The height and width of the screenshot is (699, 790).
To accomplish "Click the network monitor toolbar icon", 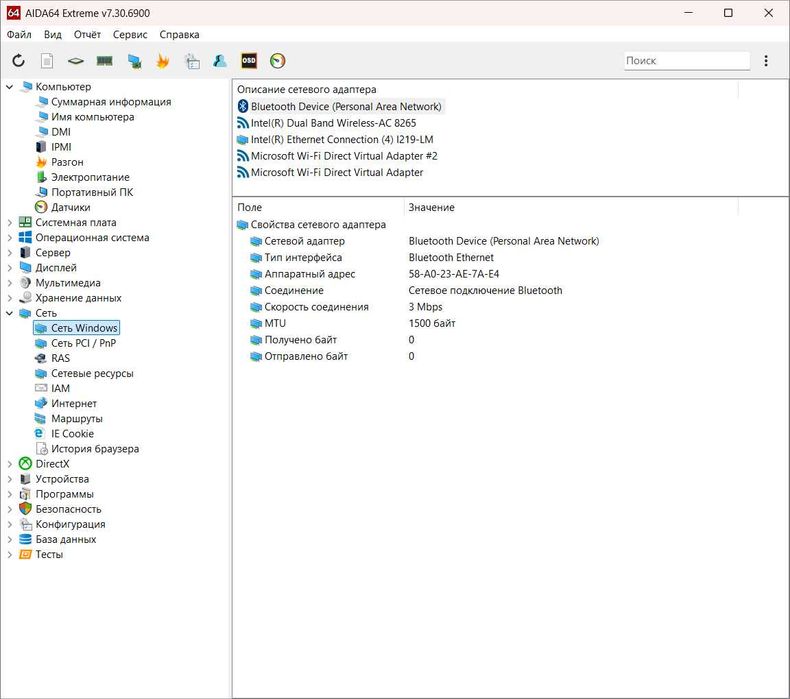I will (134, 61).
